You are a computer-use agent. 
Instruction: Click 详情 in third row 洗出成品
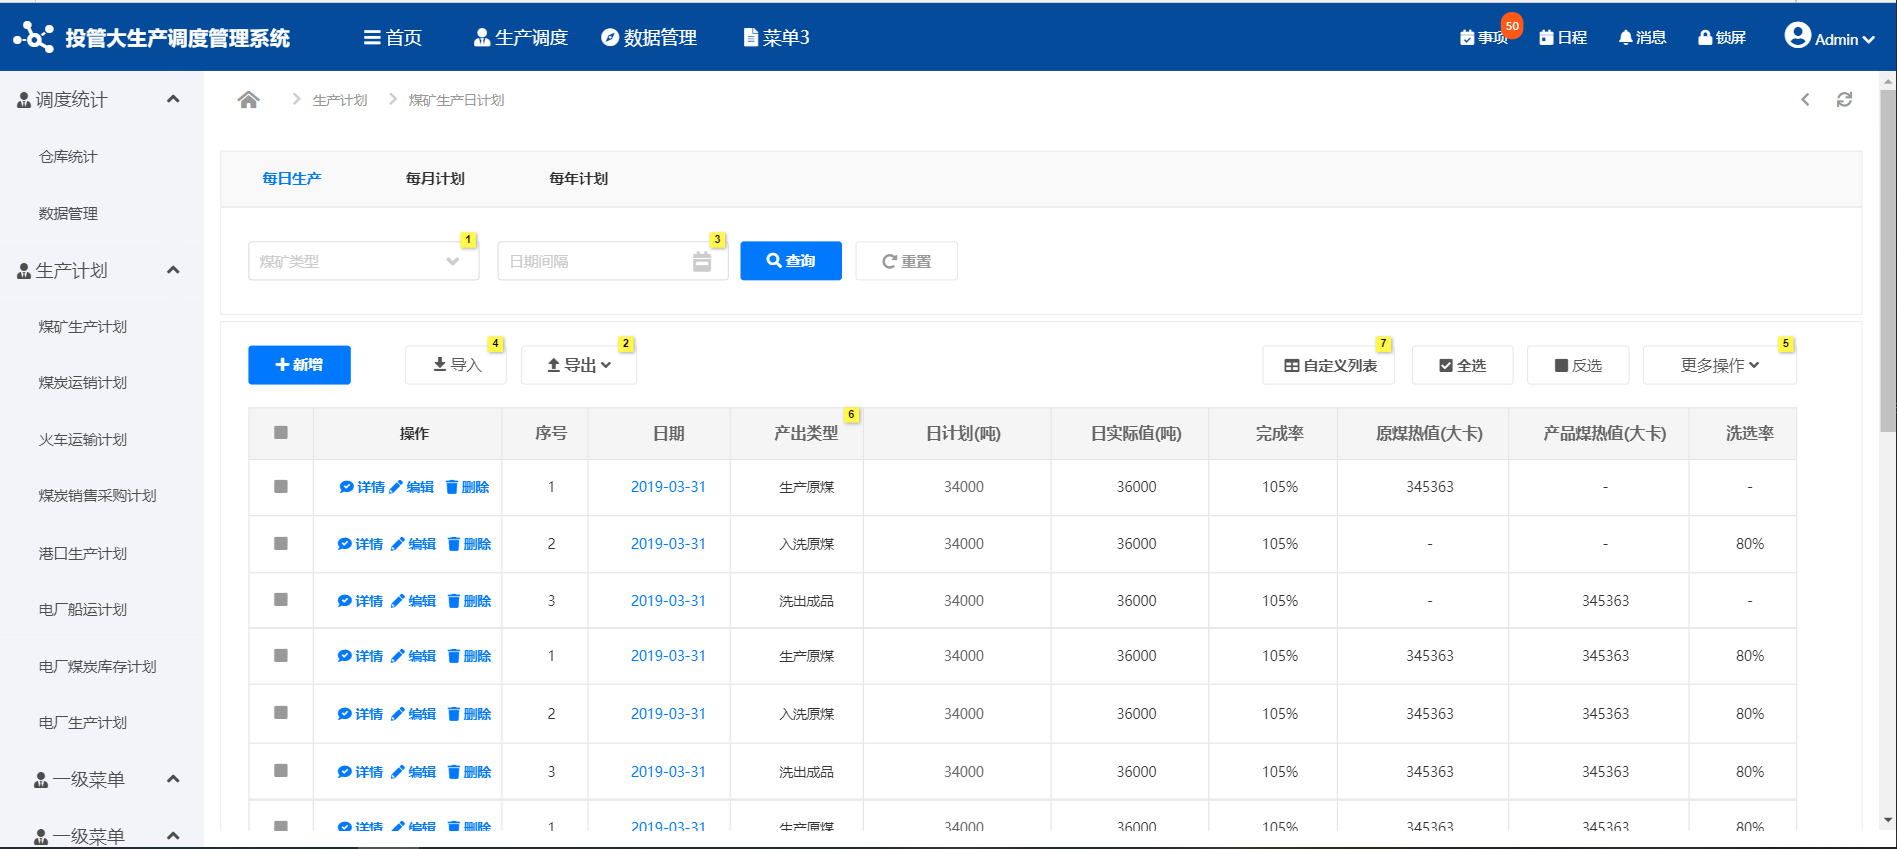tap(360, 601)
